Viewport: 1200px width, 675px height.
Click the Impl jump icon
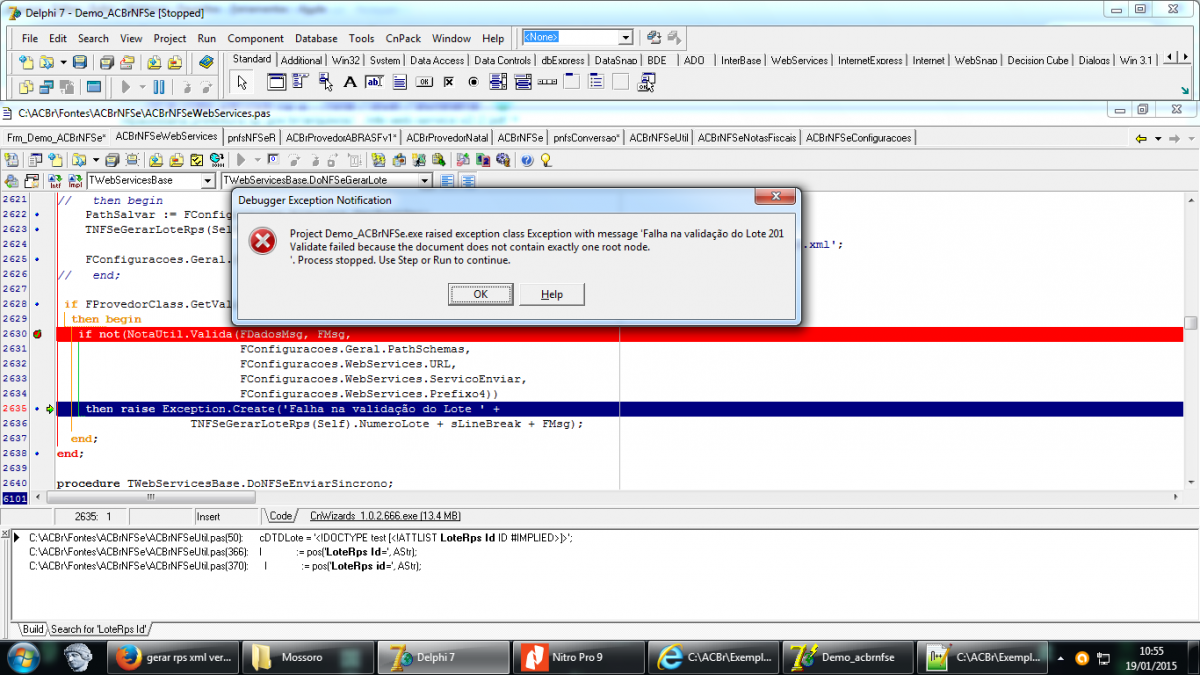point(75,181)
